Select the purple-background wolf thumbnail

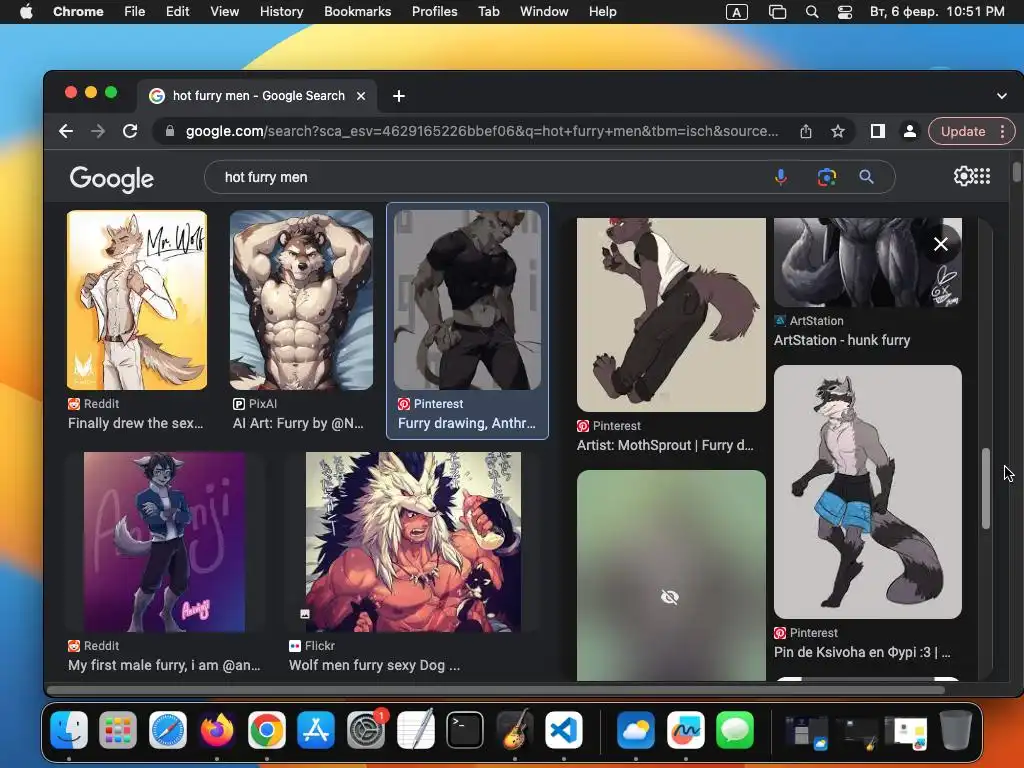tap(165, 541)
